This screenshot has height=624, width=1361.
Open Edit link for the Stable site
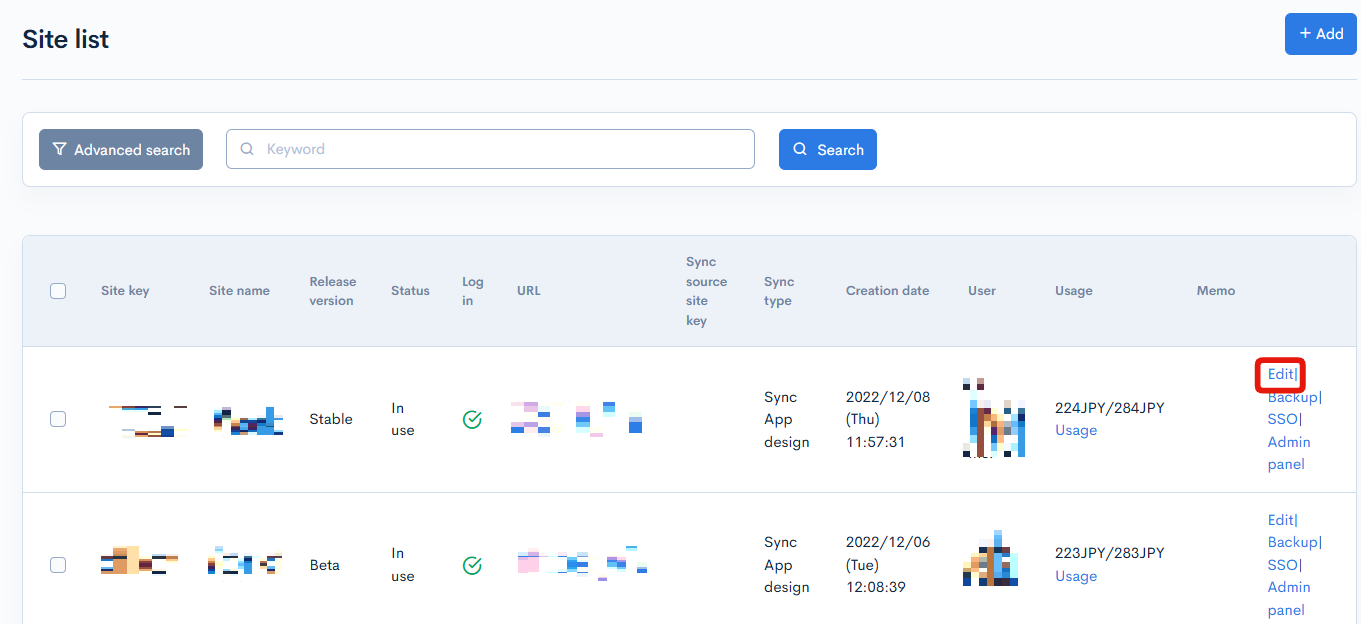[1280, 374]
